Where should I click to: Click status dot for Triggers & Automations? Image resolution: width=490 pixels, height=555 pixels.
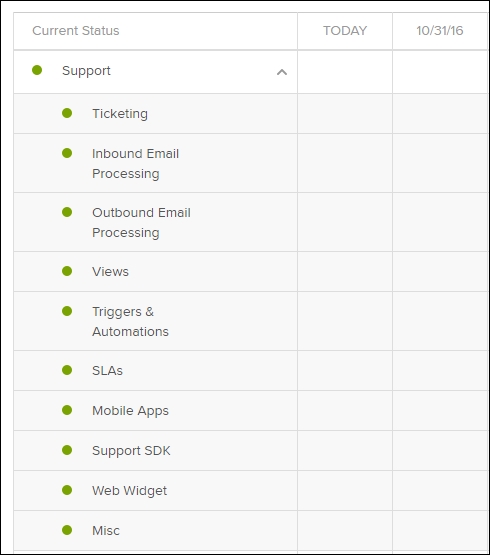click(67, 311)
